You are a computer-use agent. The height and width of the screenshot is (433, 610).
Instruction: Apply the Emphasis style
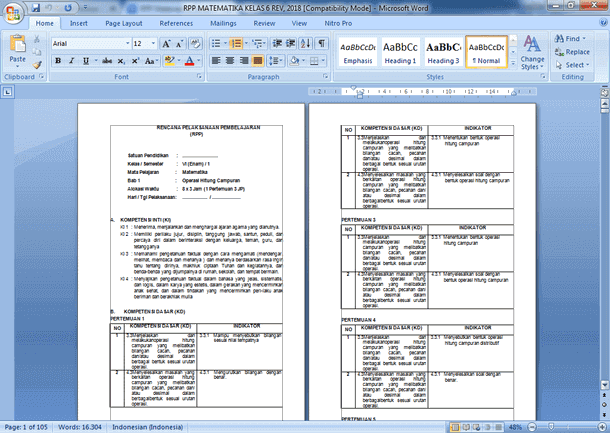(x=358, y=53)
